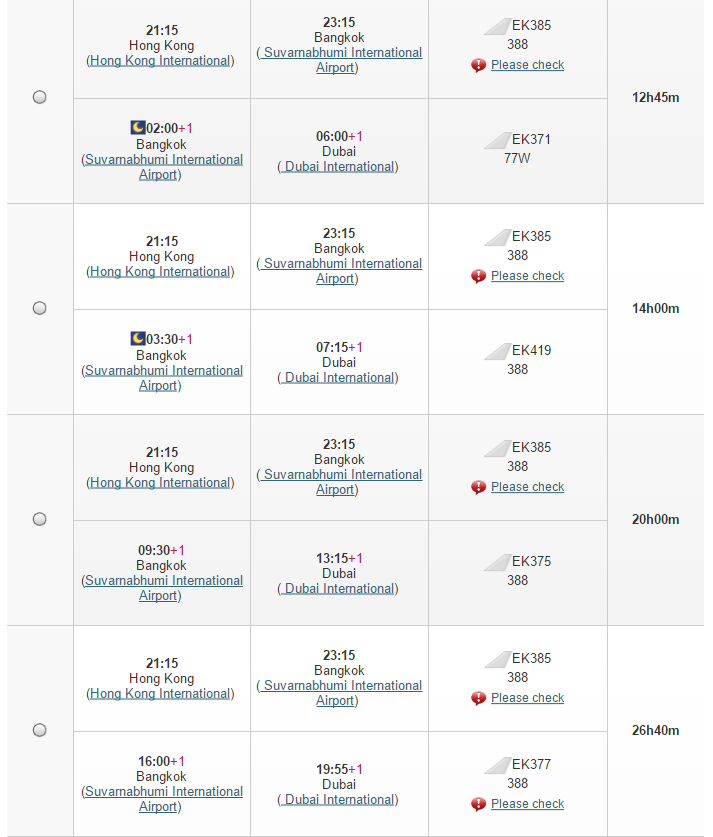Open Please check link under EK377
This screenshot has height=837, width=713.
tap(527, 804)
